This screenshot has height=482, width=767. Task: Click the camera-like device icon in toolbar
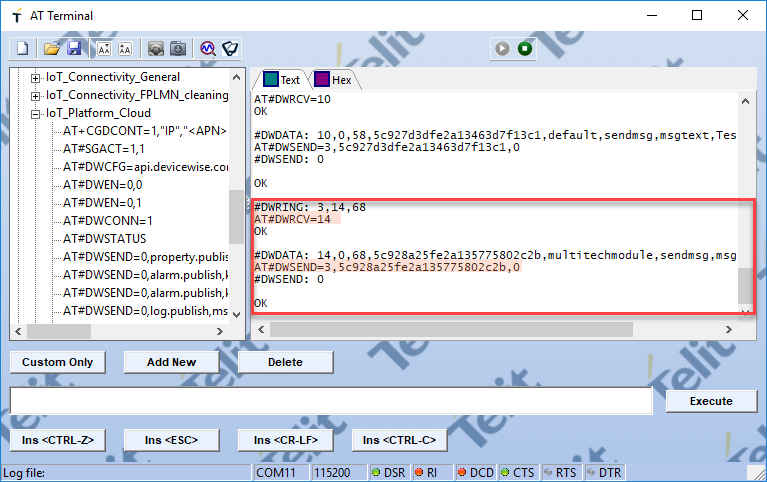[x=155, y=48]
